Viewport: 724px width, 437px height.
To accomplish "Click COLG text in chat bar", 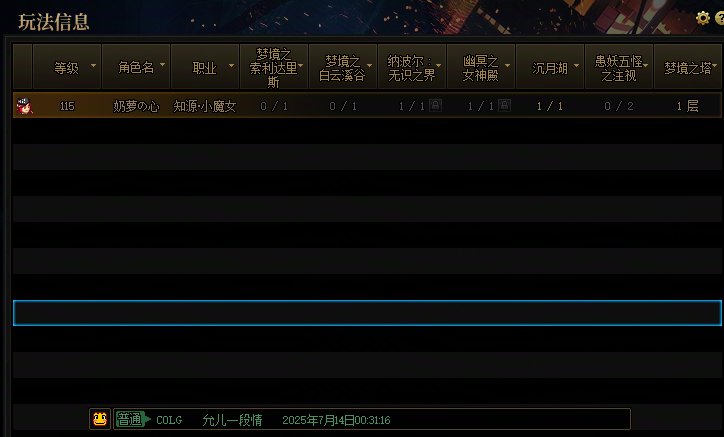I will click(x=169, y=420).
